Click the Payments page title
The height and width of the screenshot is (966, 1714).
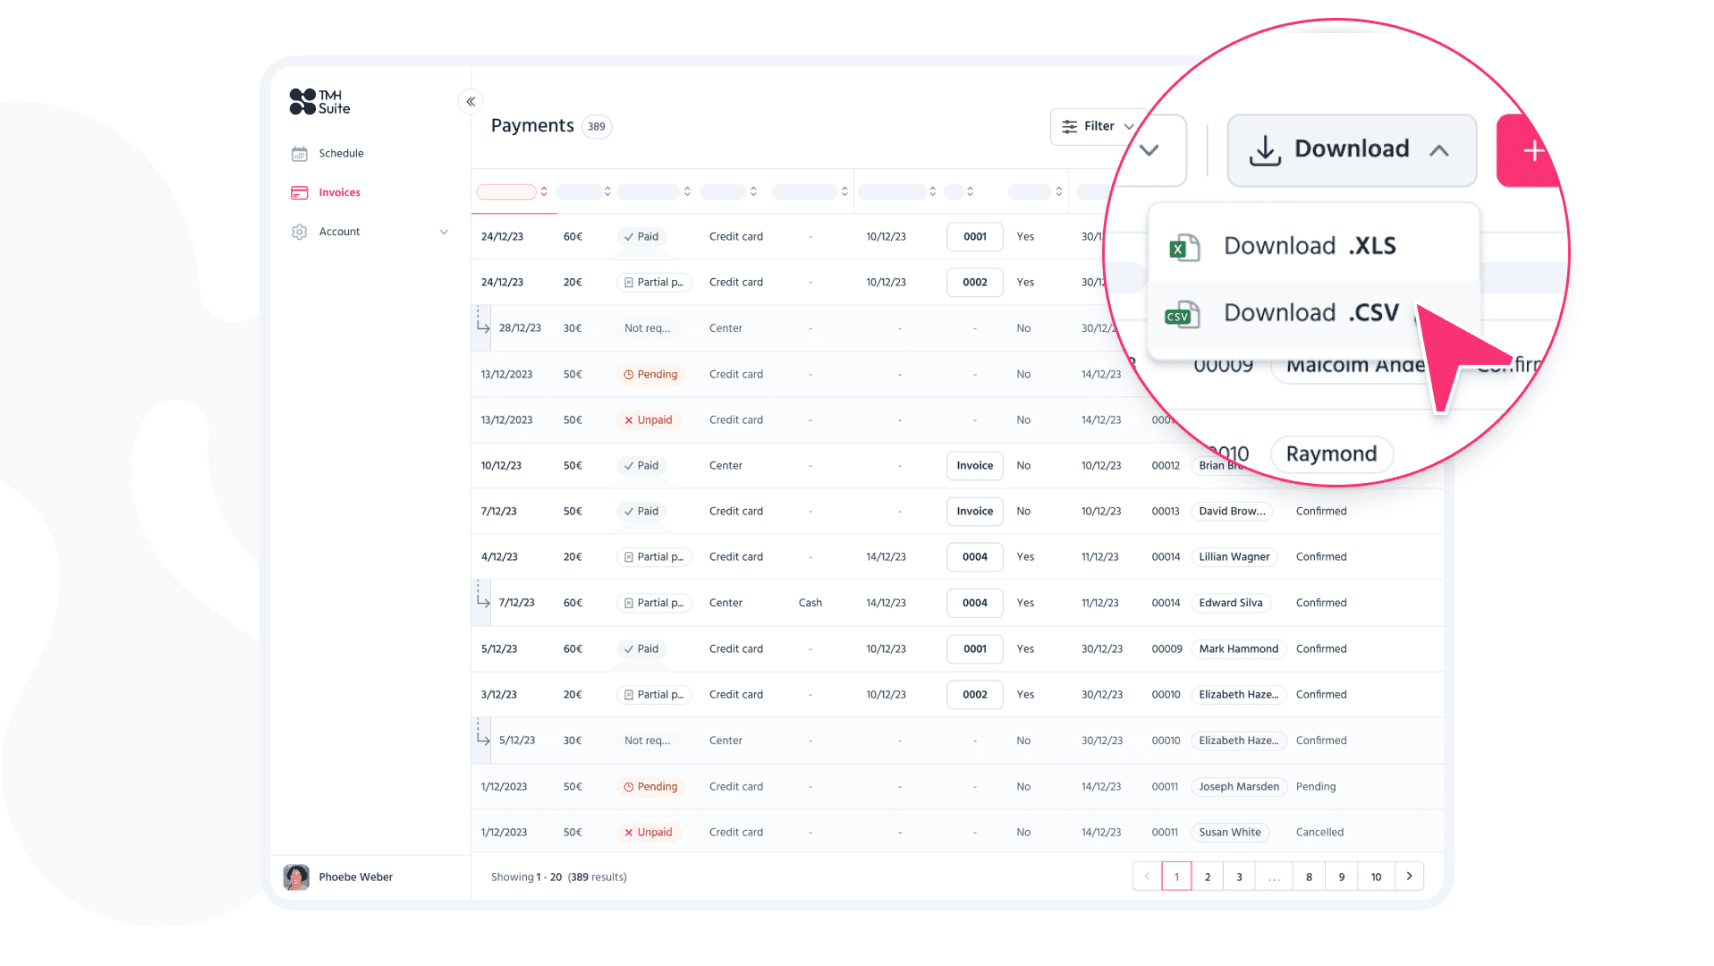click(x=532, y=126)
